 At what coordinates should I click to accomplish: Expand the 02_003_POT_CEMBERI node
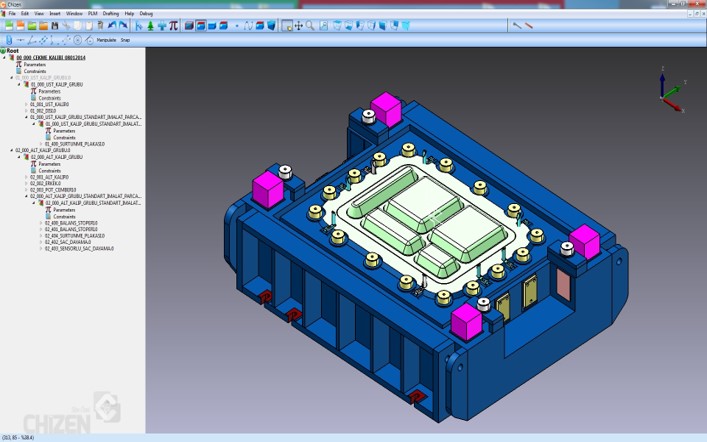(x=26, y=190)
